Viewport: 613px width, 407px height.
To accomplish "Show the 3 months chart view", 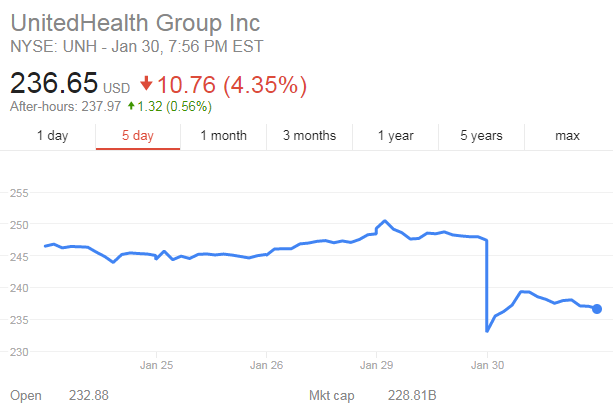I will click(309, 136).
